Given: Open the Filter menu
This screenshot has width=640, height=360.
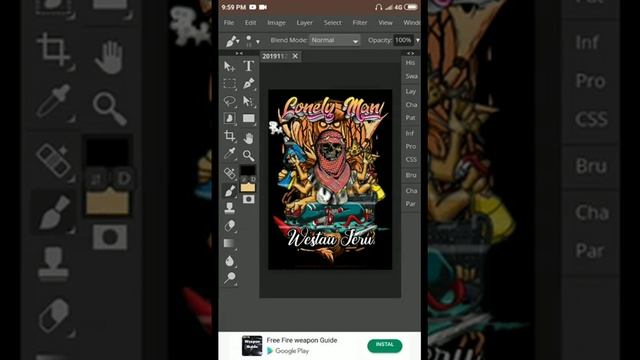Looking at the screenshot, I should coord(360,23).
